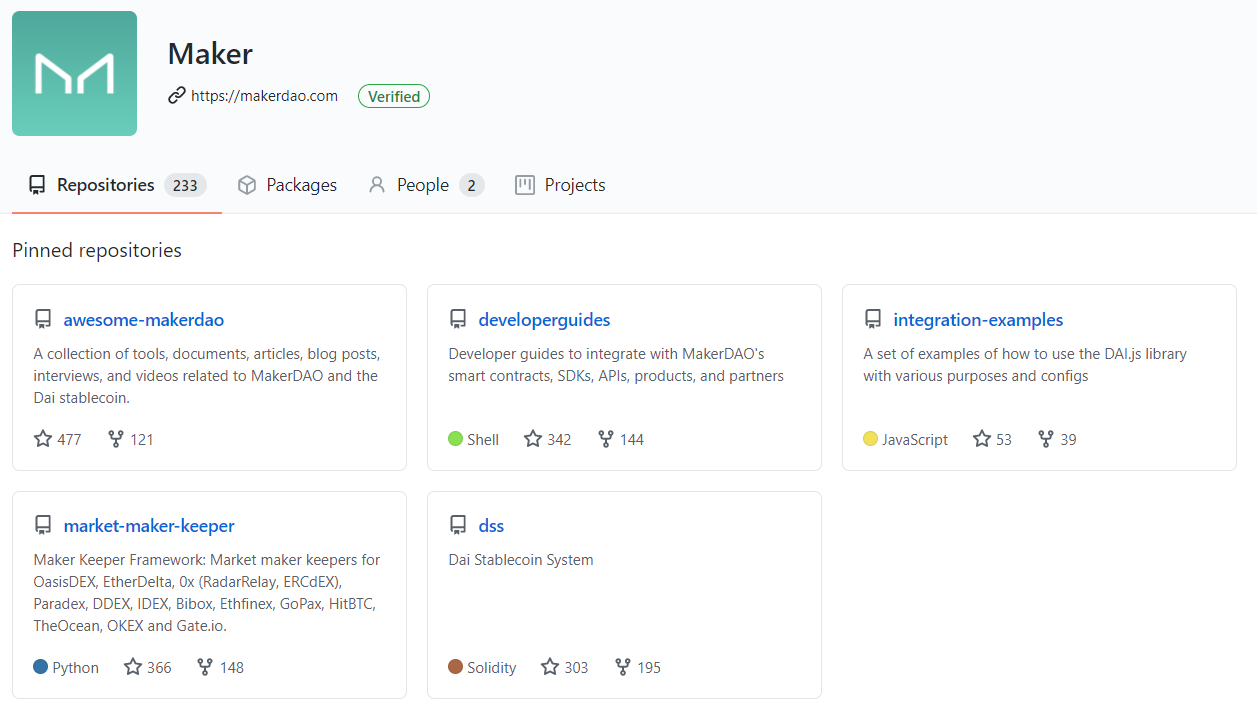
Task: Click the yellow JavaScript language dot
Action: 871,439
